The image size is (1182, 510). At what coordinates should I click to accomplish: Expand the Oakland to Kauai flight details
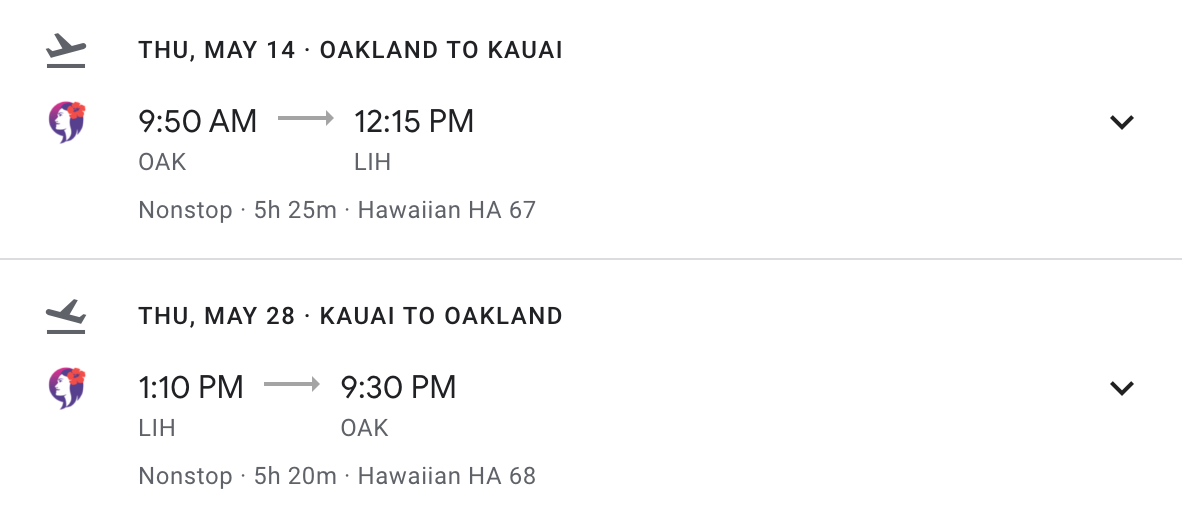tap(1122, 122)
